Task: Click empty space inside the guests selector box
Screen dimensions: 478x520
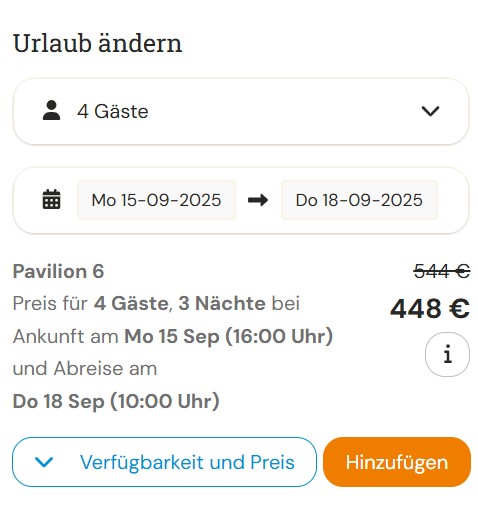Action: [283, 111]
